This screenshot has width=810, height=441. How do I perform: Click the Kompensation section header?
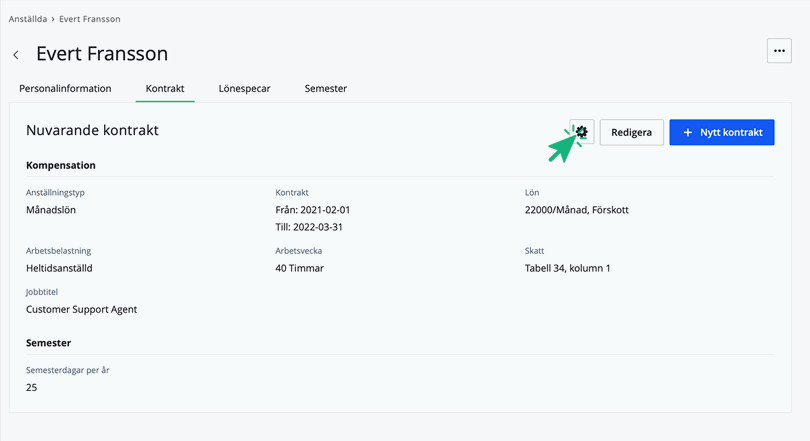coord(61,165)
